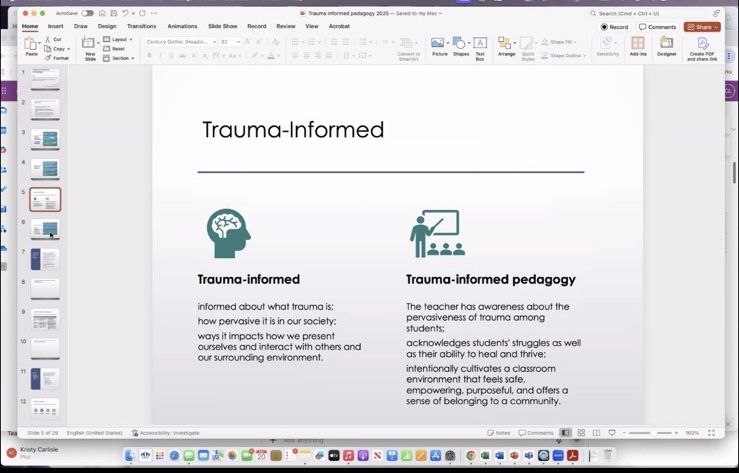
Task: Click the Paste icon in ribbon
Action: (31, 45)
